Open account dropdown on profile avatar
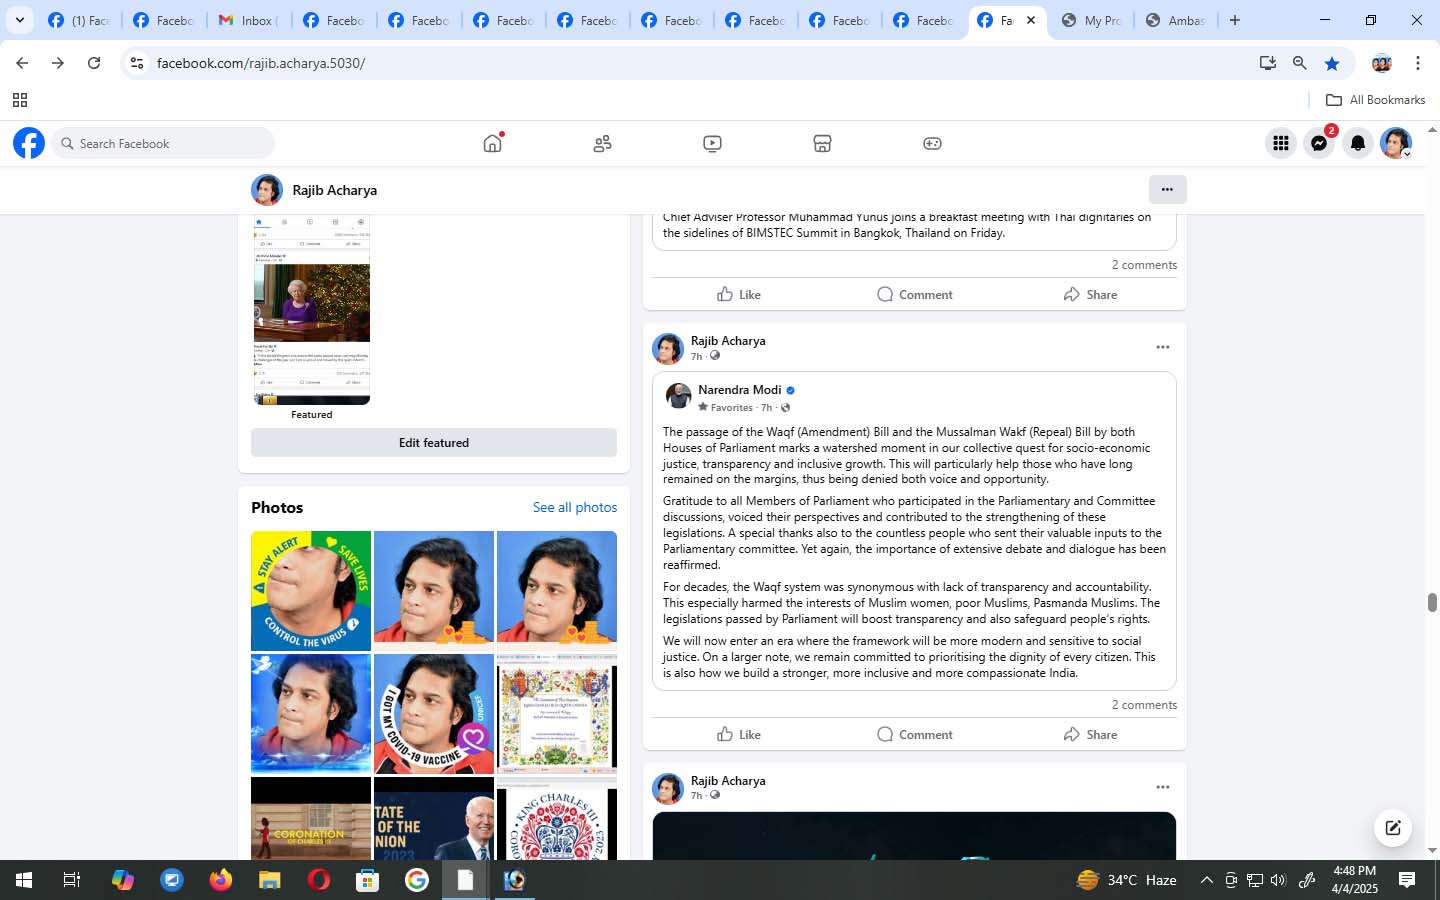This screenshot has height=900, width=1440. coord(1407,154)
